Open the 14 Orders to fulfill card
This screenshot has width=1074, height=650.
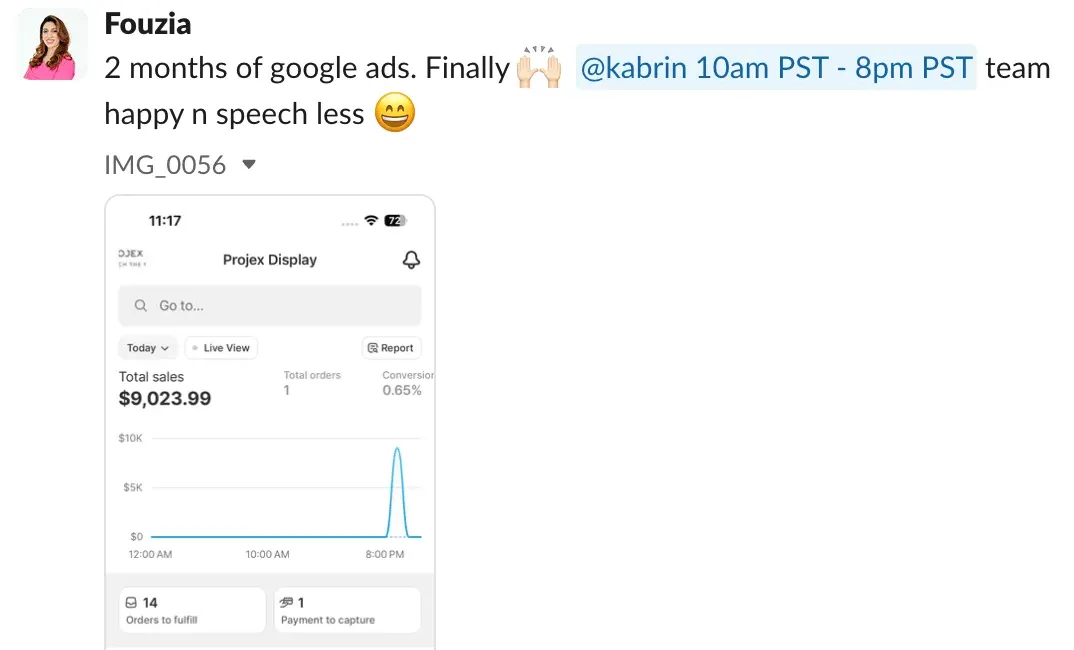(x=192, y=610)
